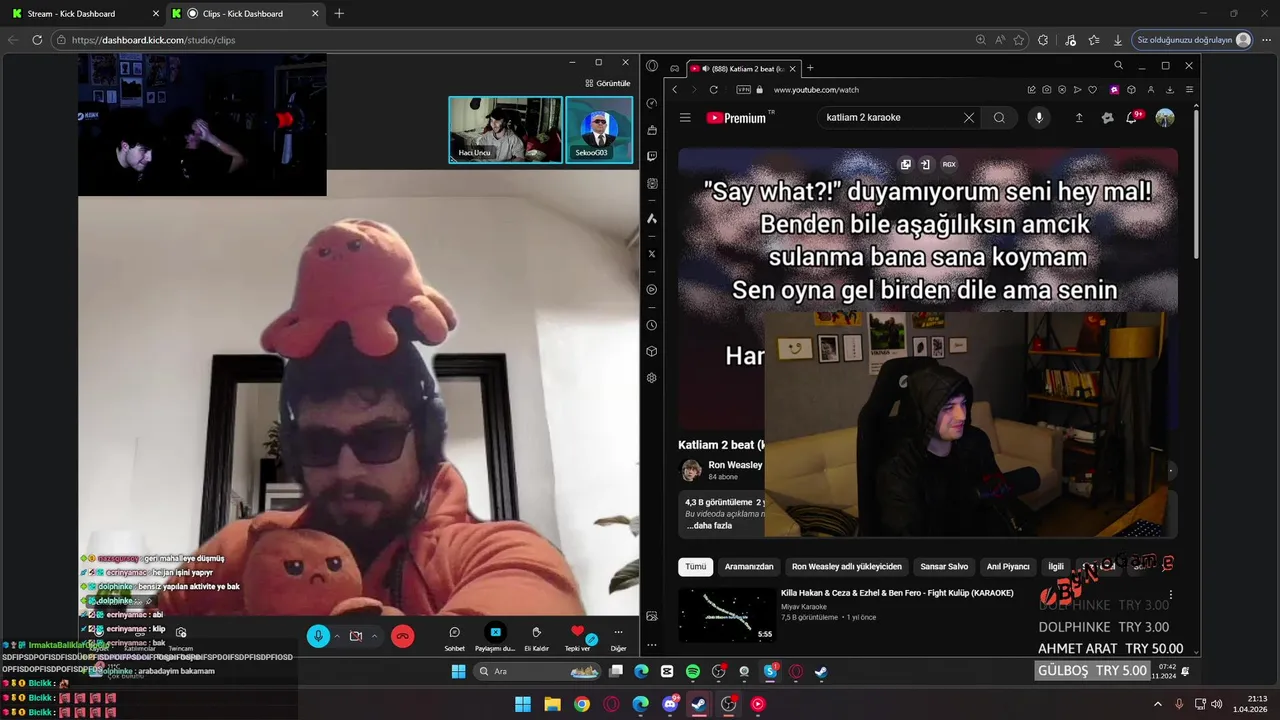Add Kick page to favorites star
Screen dimensions: 1280x720
[x=1019, y=40]
